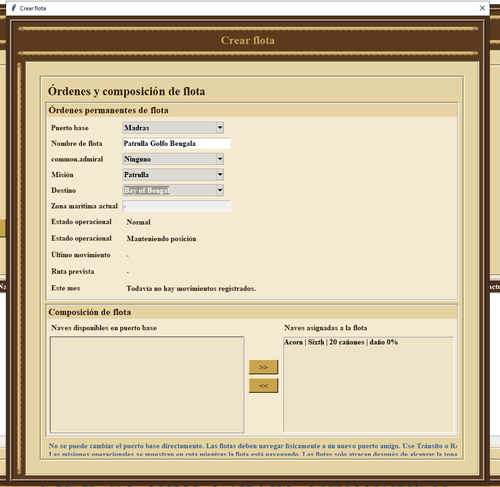Click the feather icon in the title bar
500x487 pixels.
click(x=14, y=8)
